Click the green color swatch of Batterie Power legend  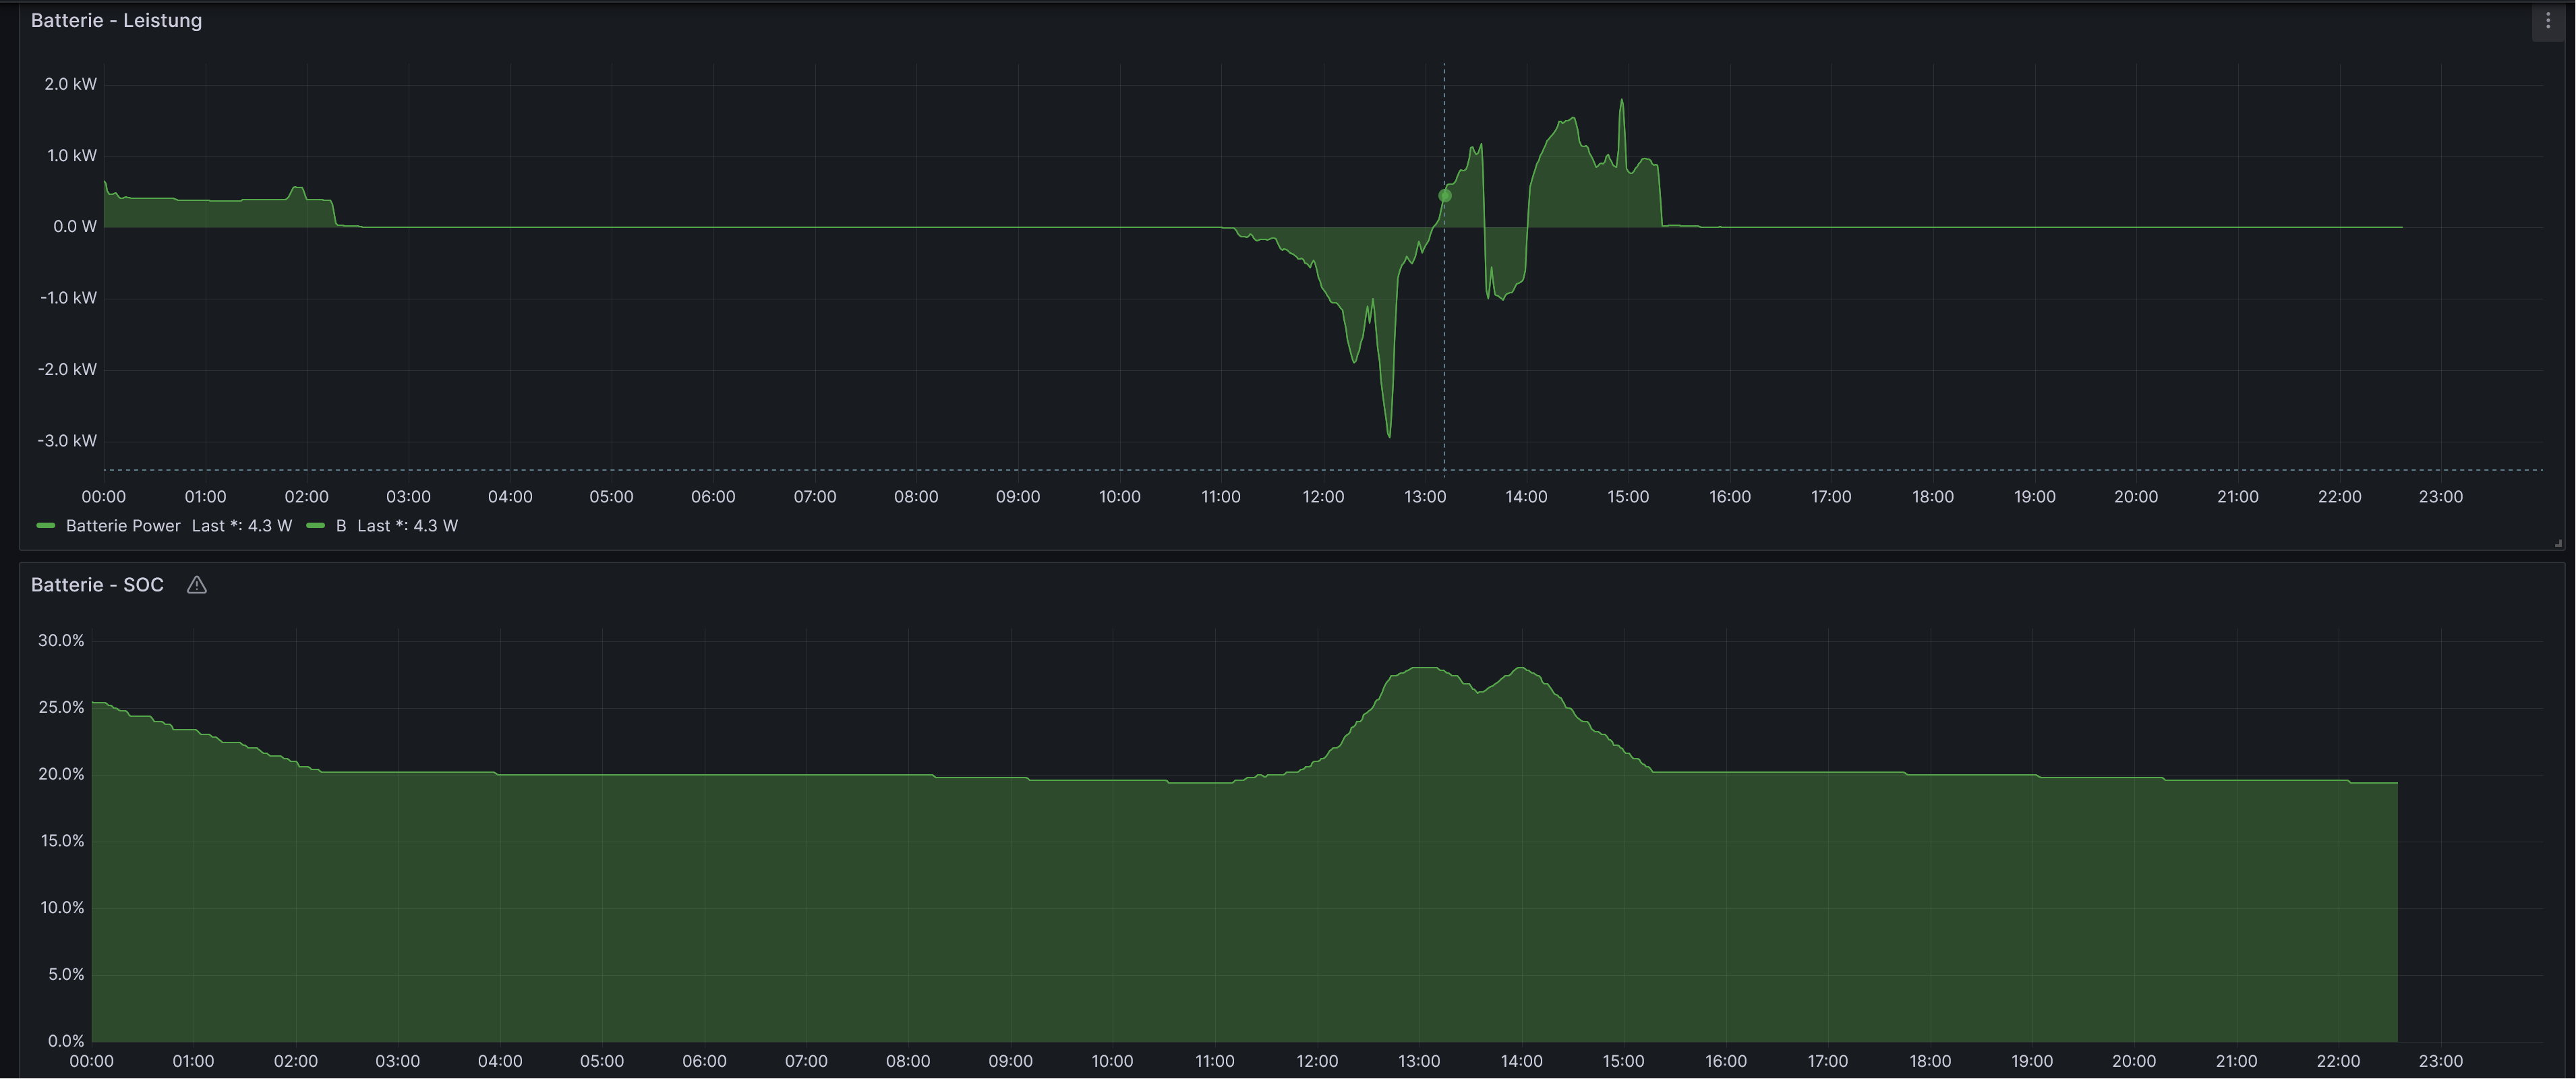[x=45, y=525]
